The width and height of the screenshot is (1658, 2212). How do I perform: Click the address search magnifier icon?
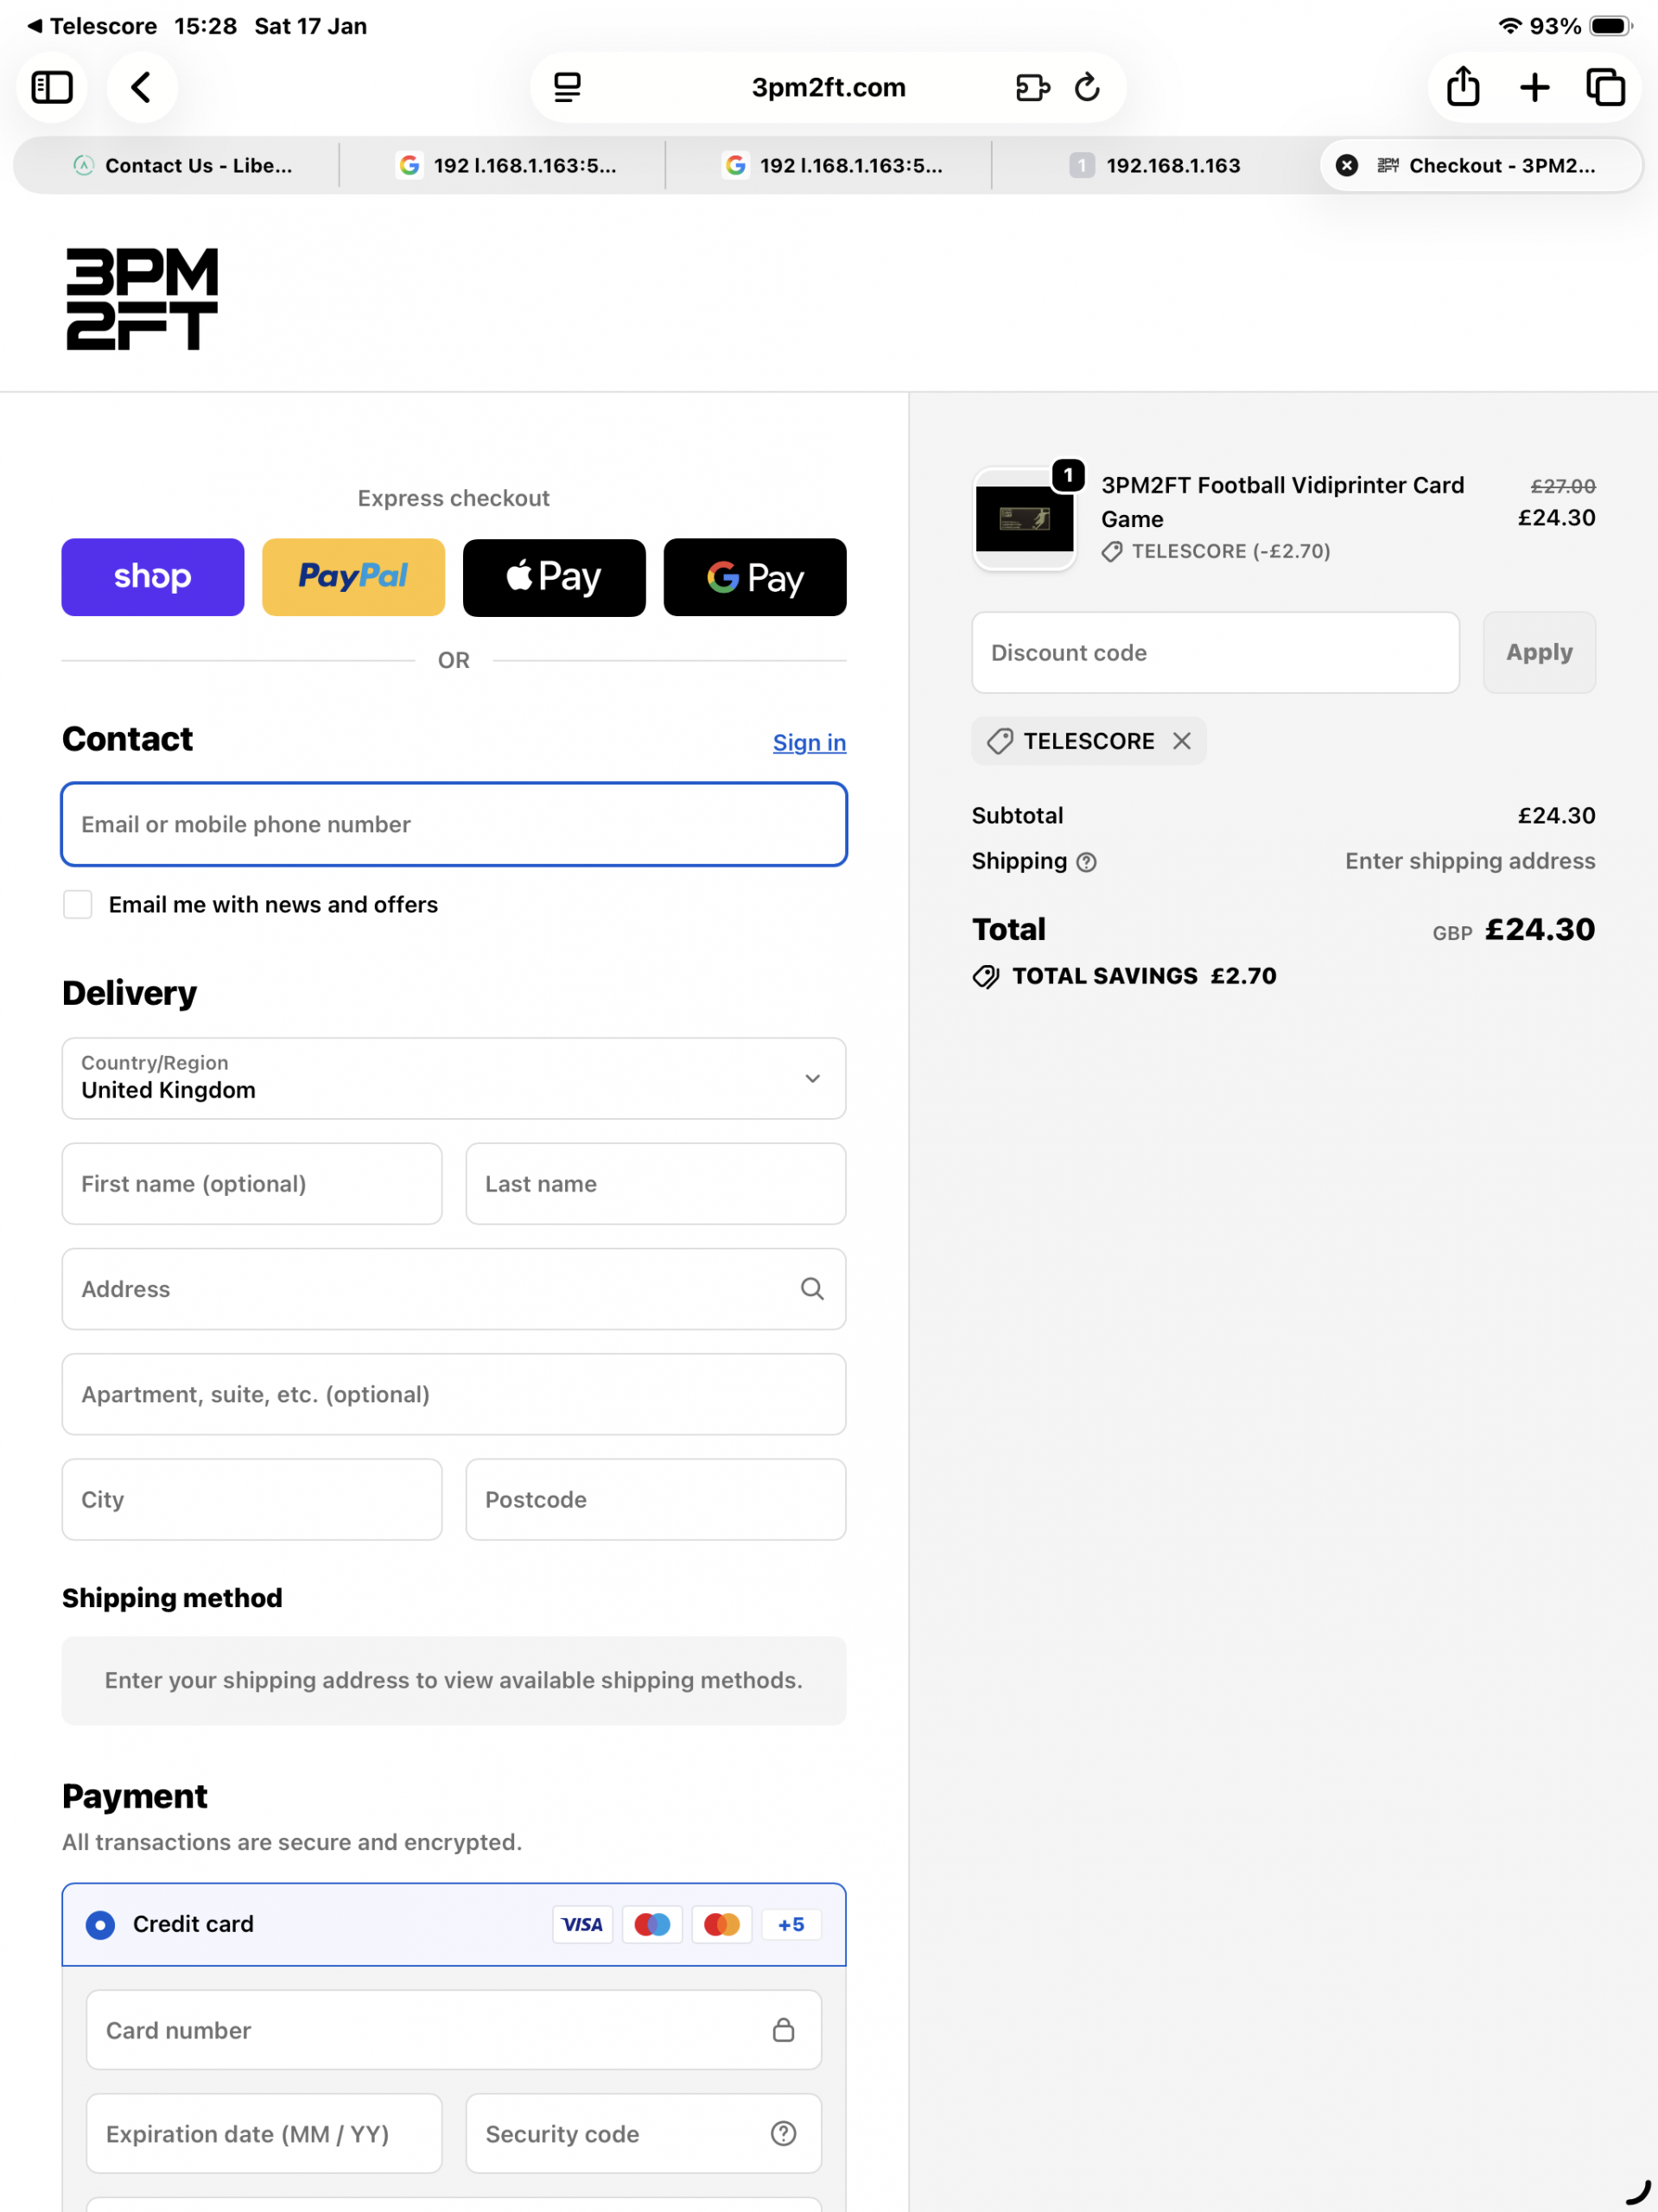(x=812, y=1289)
